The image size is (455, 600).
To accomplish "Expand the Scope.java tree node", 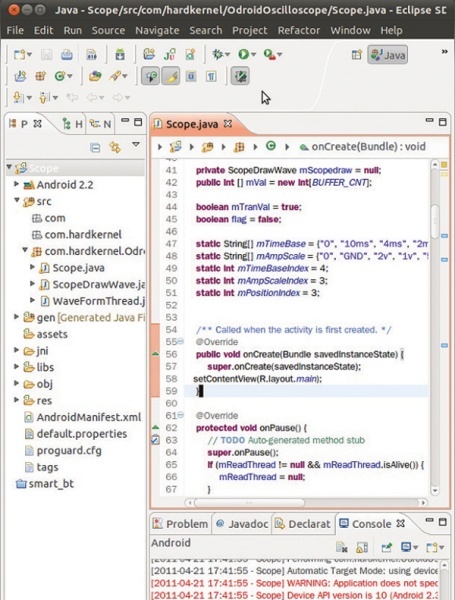I will coord(33,267).
